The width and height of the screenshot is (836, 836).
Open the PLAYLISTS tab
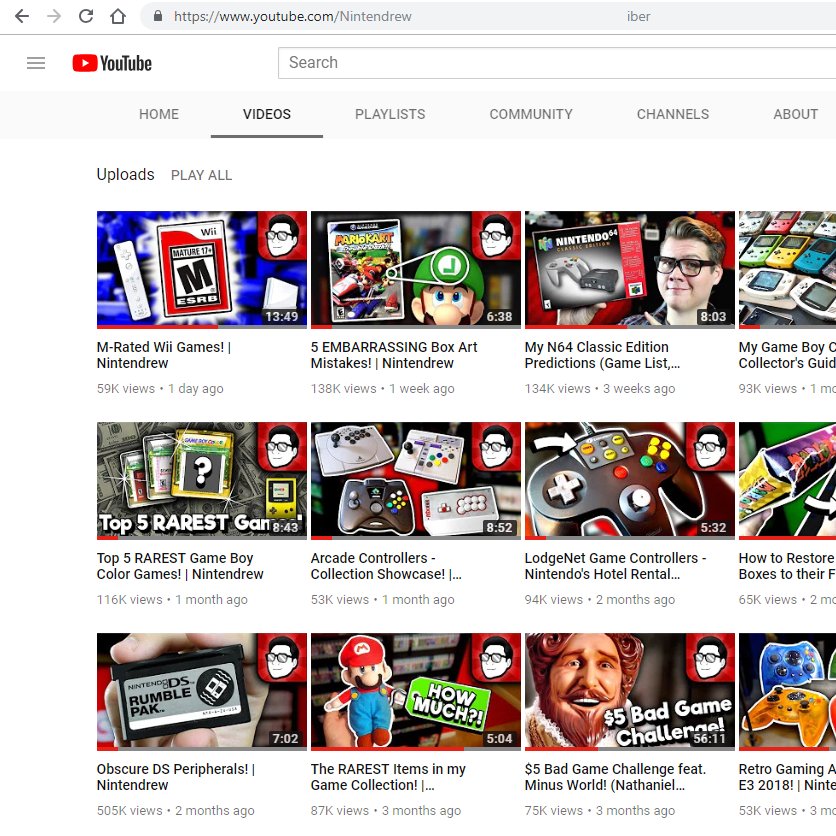(x=390, y=114)
